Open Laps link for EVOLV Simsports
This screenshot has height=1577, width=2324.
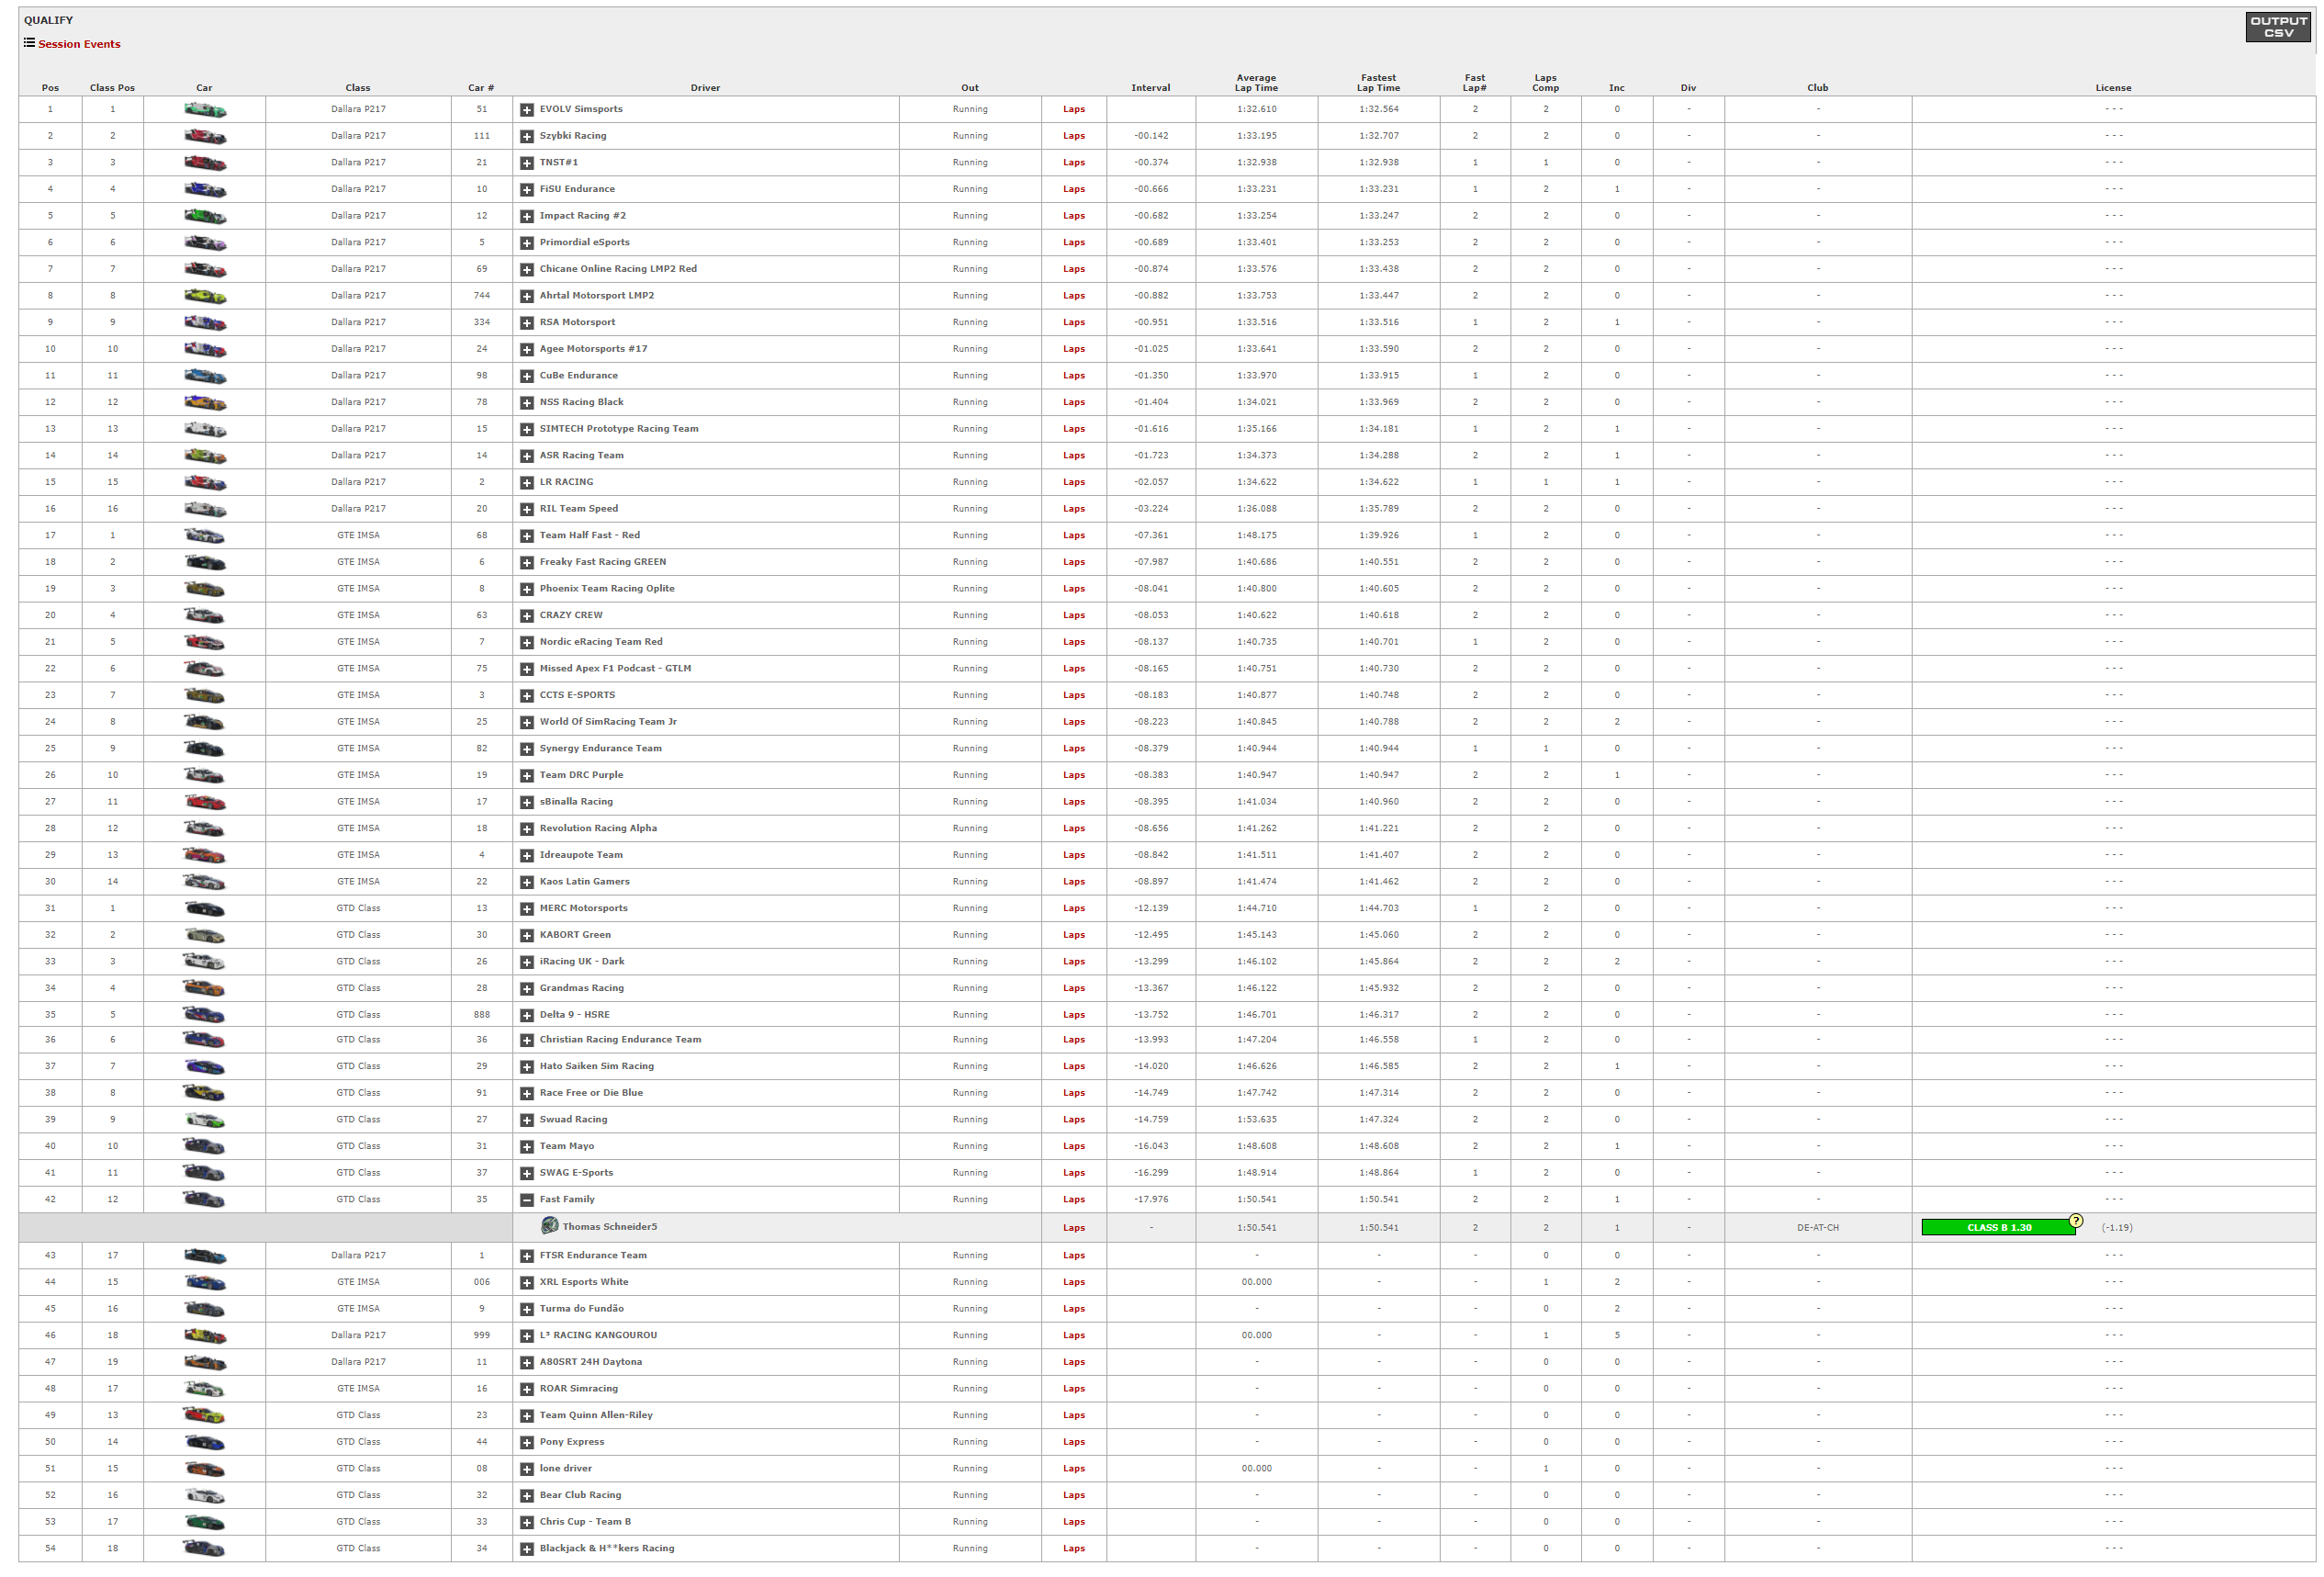point(1074,109)
